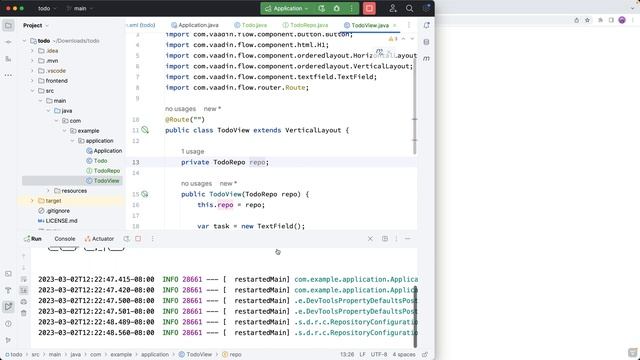Click LF line separator in status bar
The width and height of the screenshot is (640, 360).
362,354
